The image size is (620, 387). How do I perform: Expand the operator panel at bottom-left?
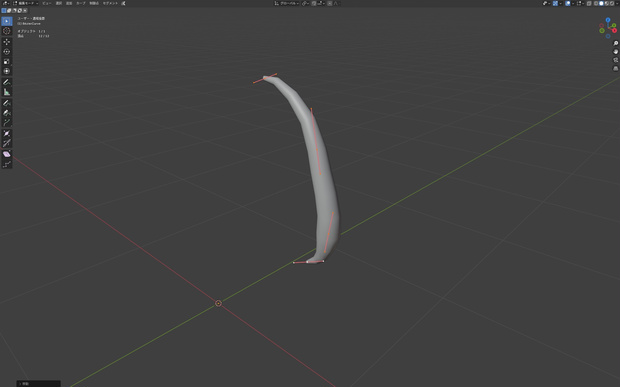38,384
